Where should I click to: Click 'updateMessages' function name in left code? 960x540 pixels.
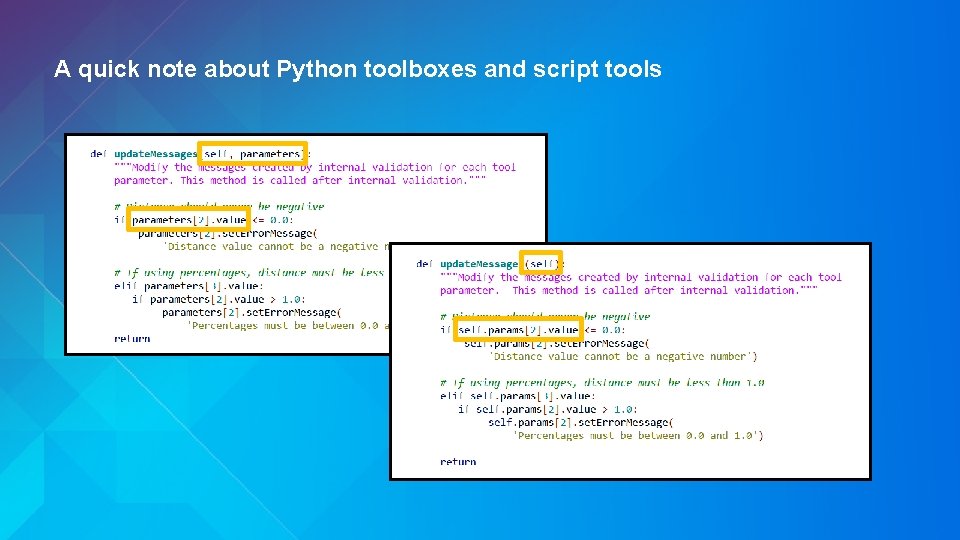tap(156, 154)
